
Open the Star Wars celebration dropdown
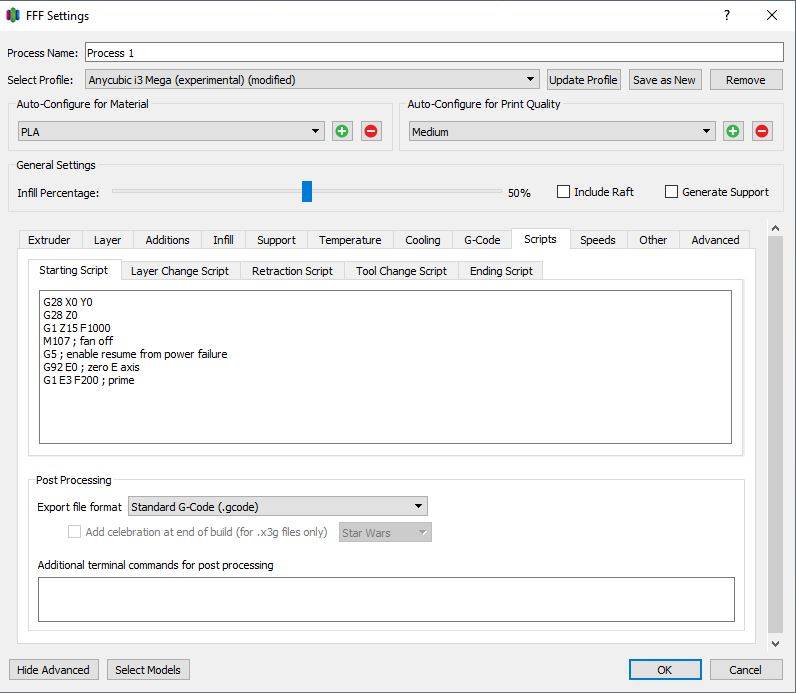[x=385, y=532]
